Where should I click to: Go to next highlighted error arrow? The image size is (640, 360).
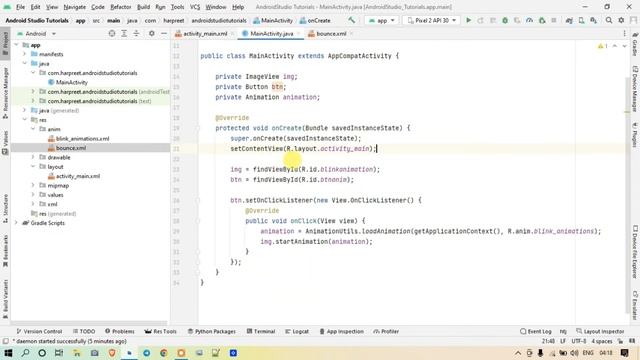point(624,46)
